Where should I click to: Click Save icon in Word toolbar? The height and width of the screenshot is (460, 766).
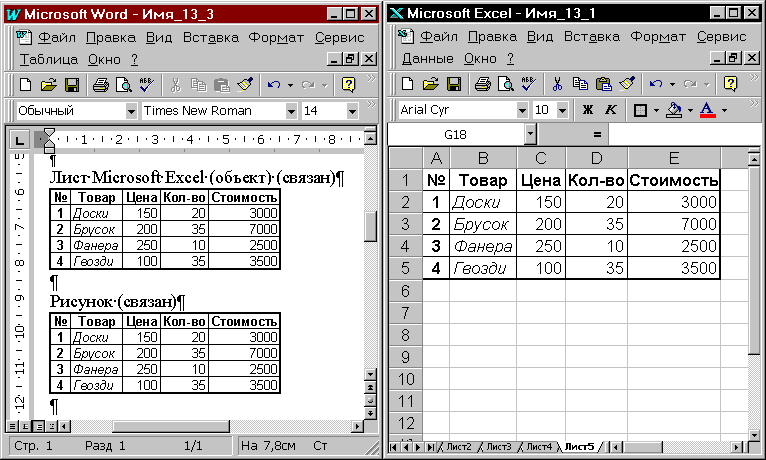tap(73, 84)
